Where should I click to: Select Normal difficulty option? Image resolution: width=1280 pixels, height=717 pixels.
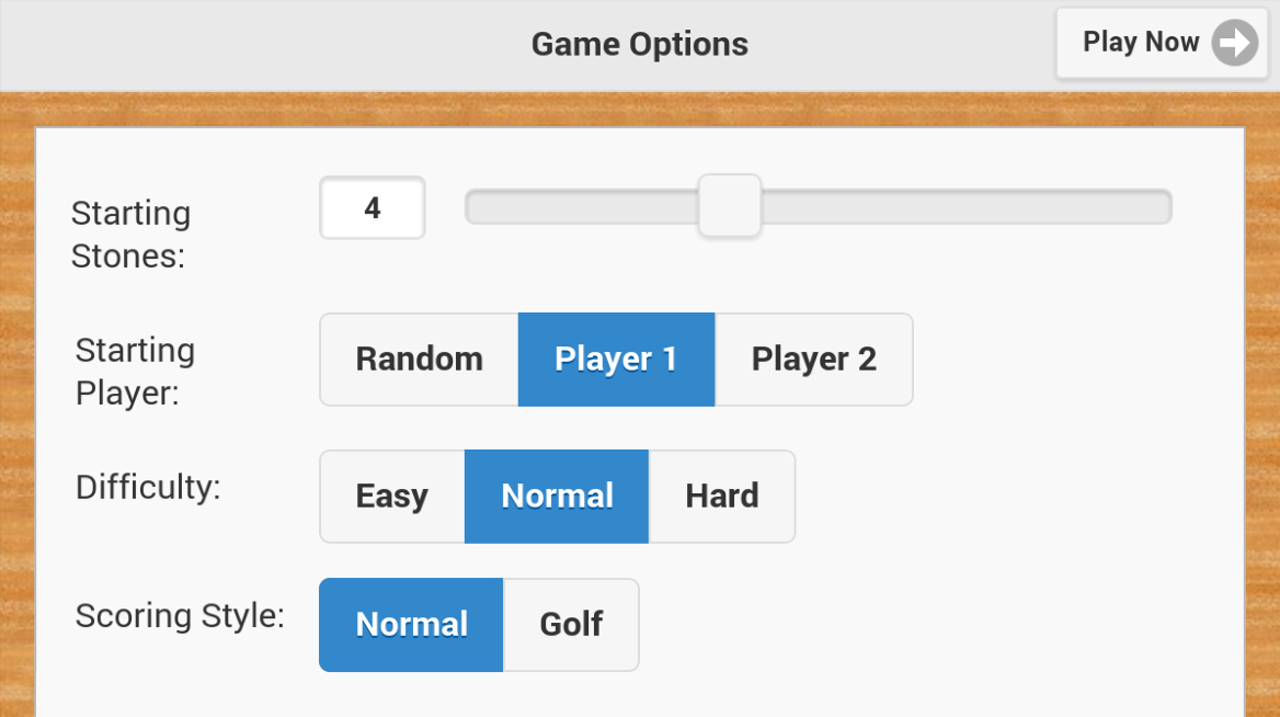pyautogui.click(x=557, y=496)
